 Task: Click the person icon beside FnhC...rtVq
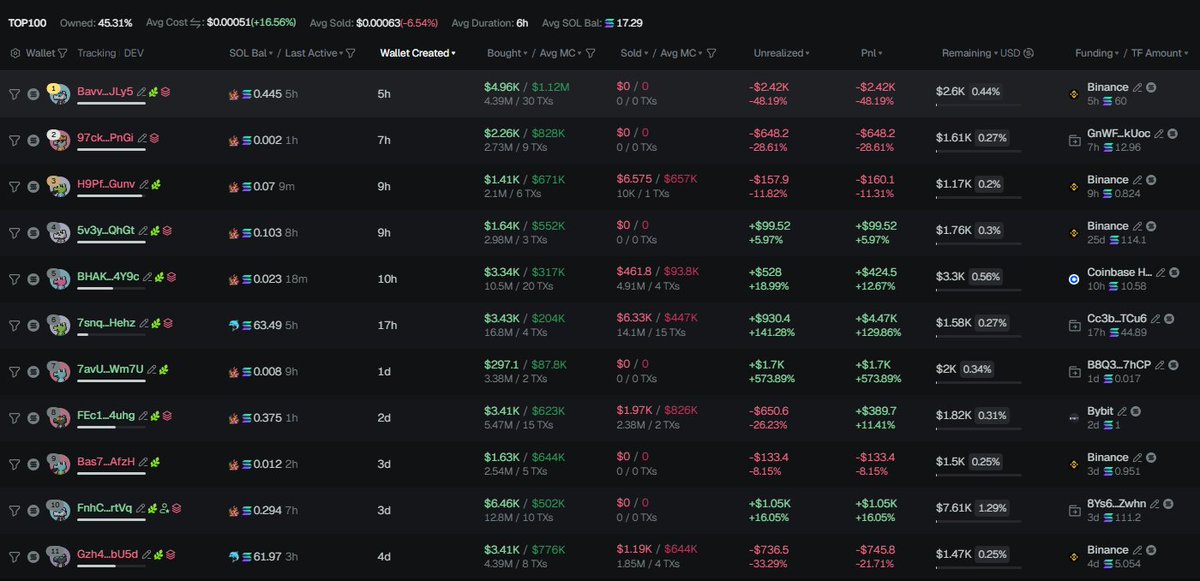pos(165,508)
